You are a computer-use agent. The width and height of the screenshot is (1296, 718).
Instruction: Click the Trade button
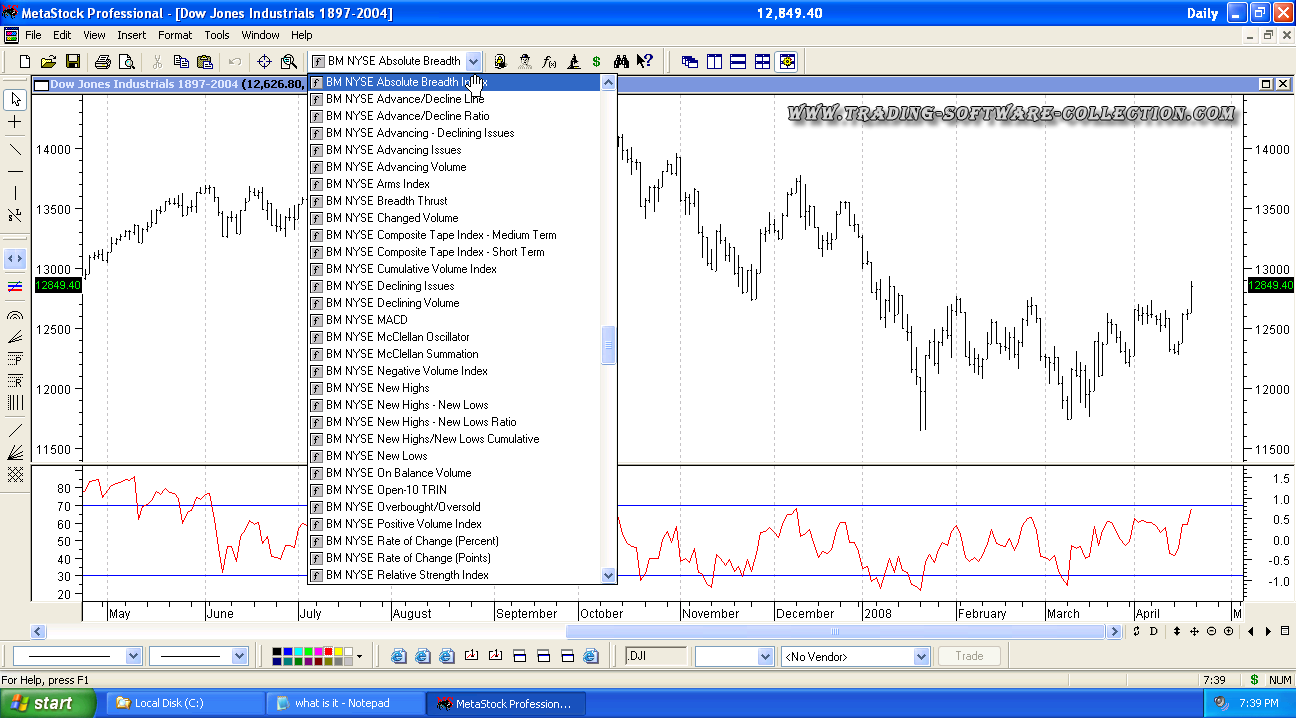969,657
